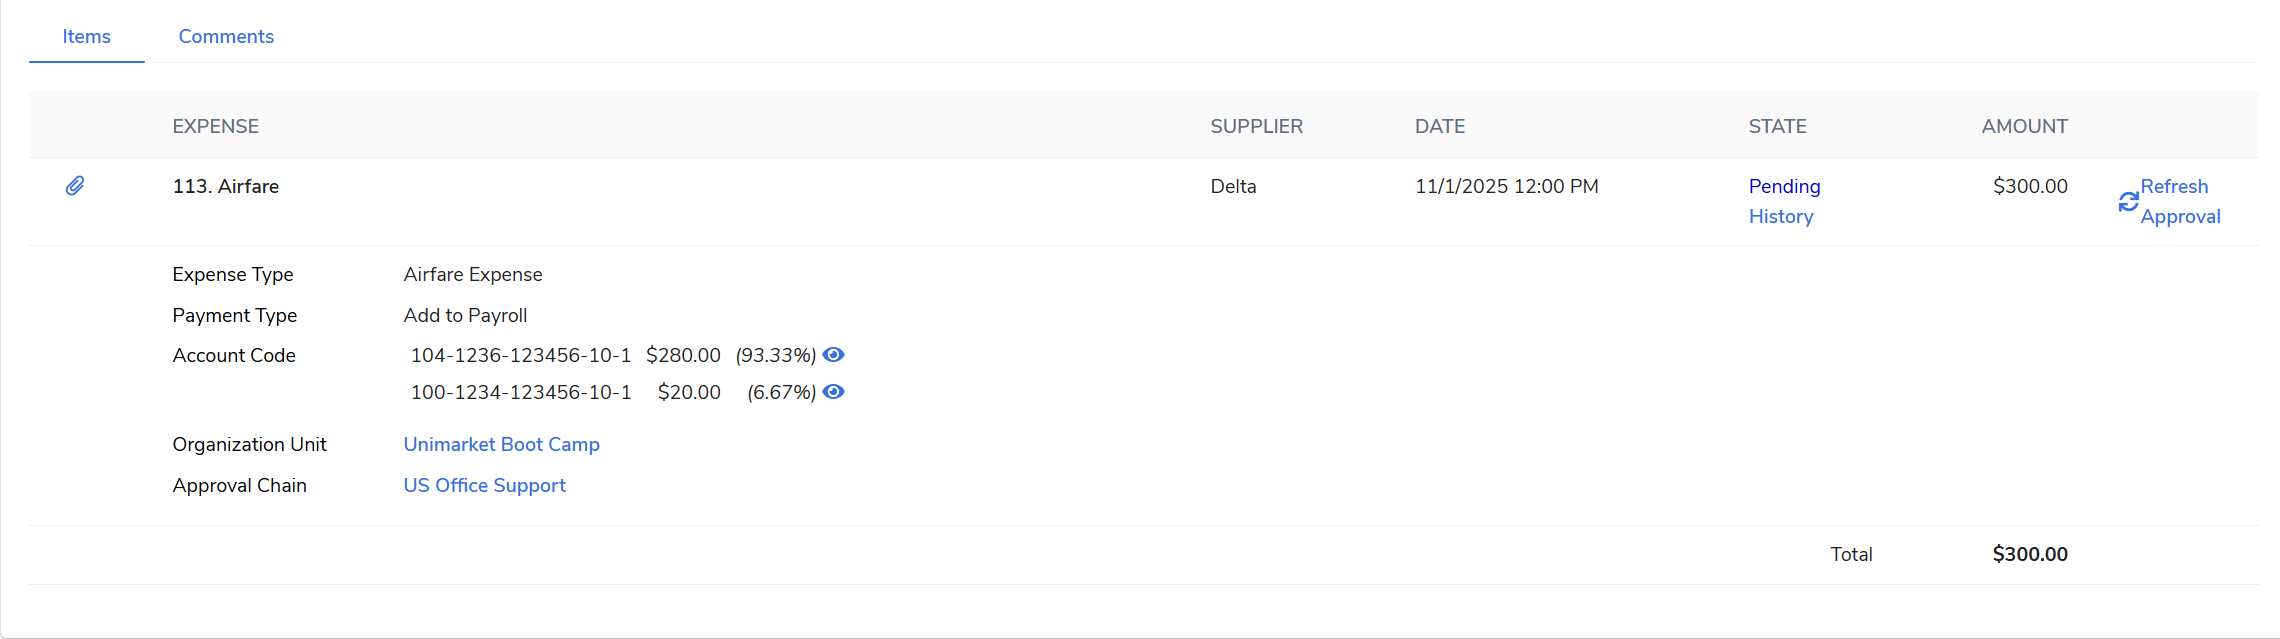Click the AMOUNT column header
This screenshot has height=639, width=2280.
point(2024,126)
